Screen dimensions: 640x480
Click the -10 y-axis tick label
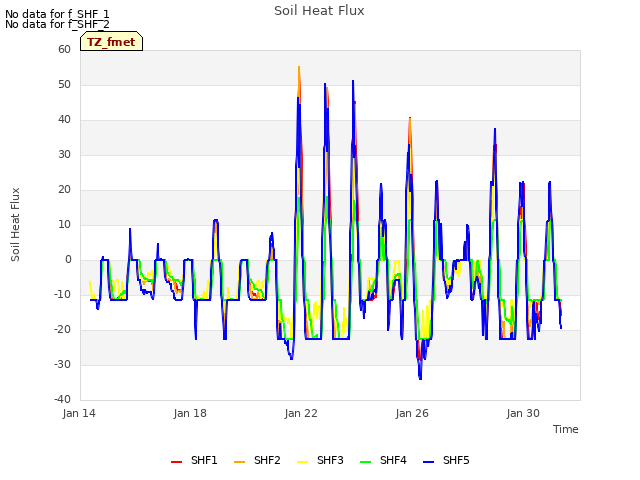click(x=62, y=294)
